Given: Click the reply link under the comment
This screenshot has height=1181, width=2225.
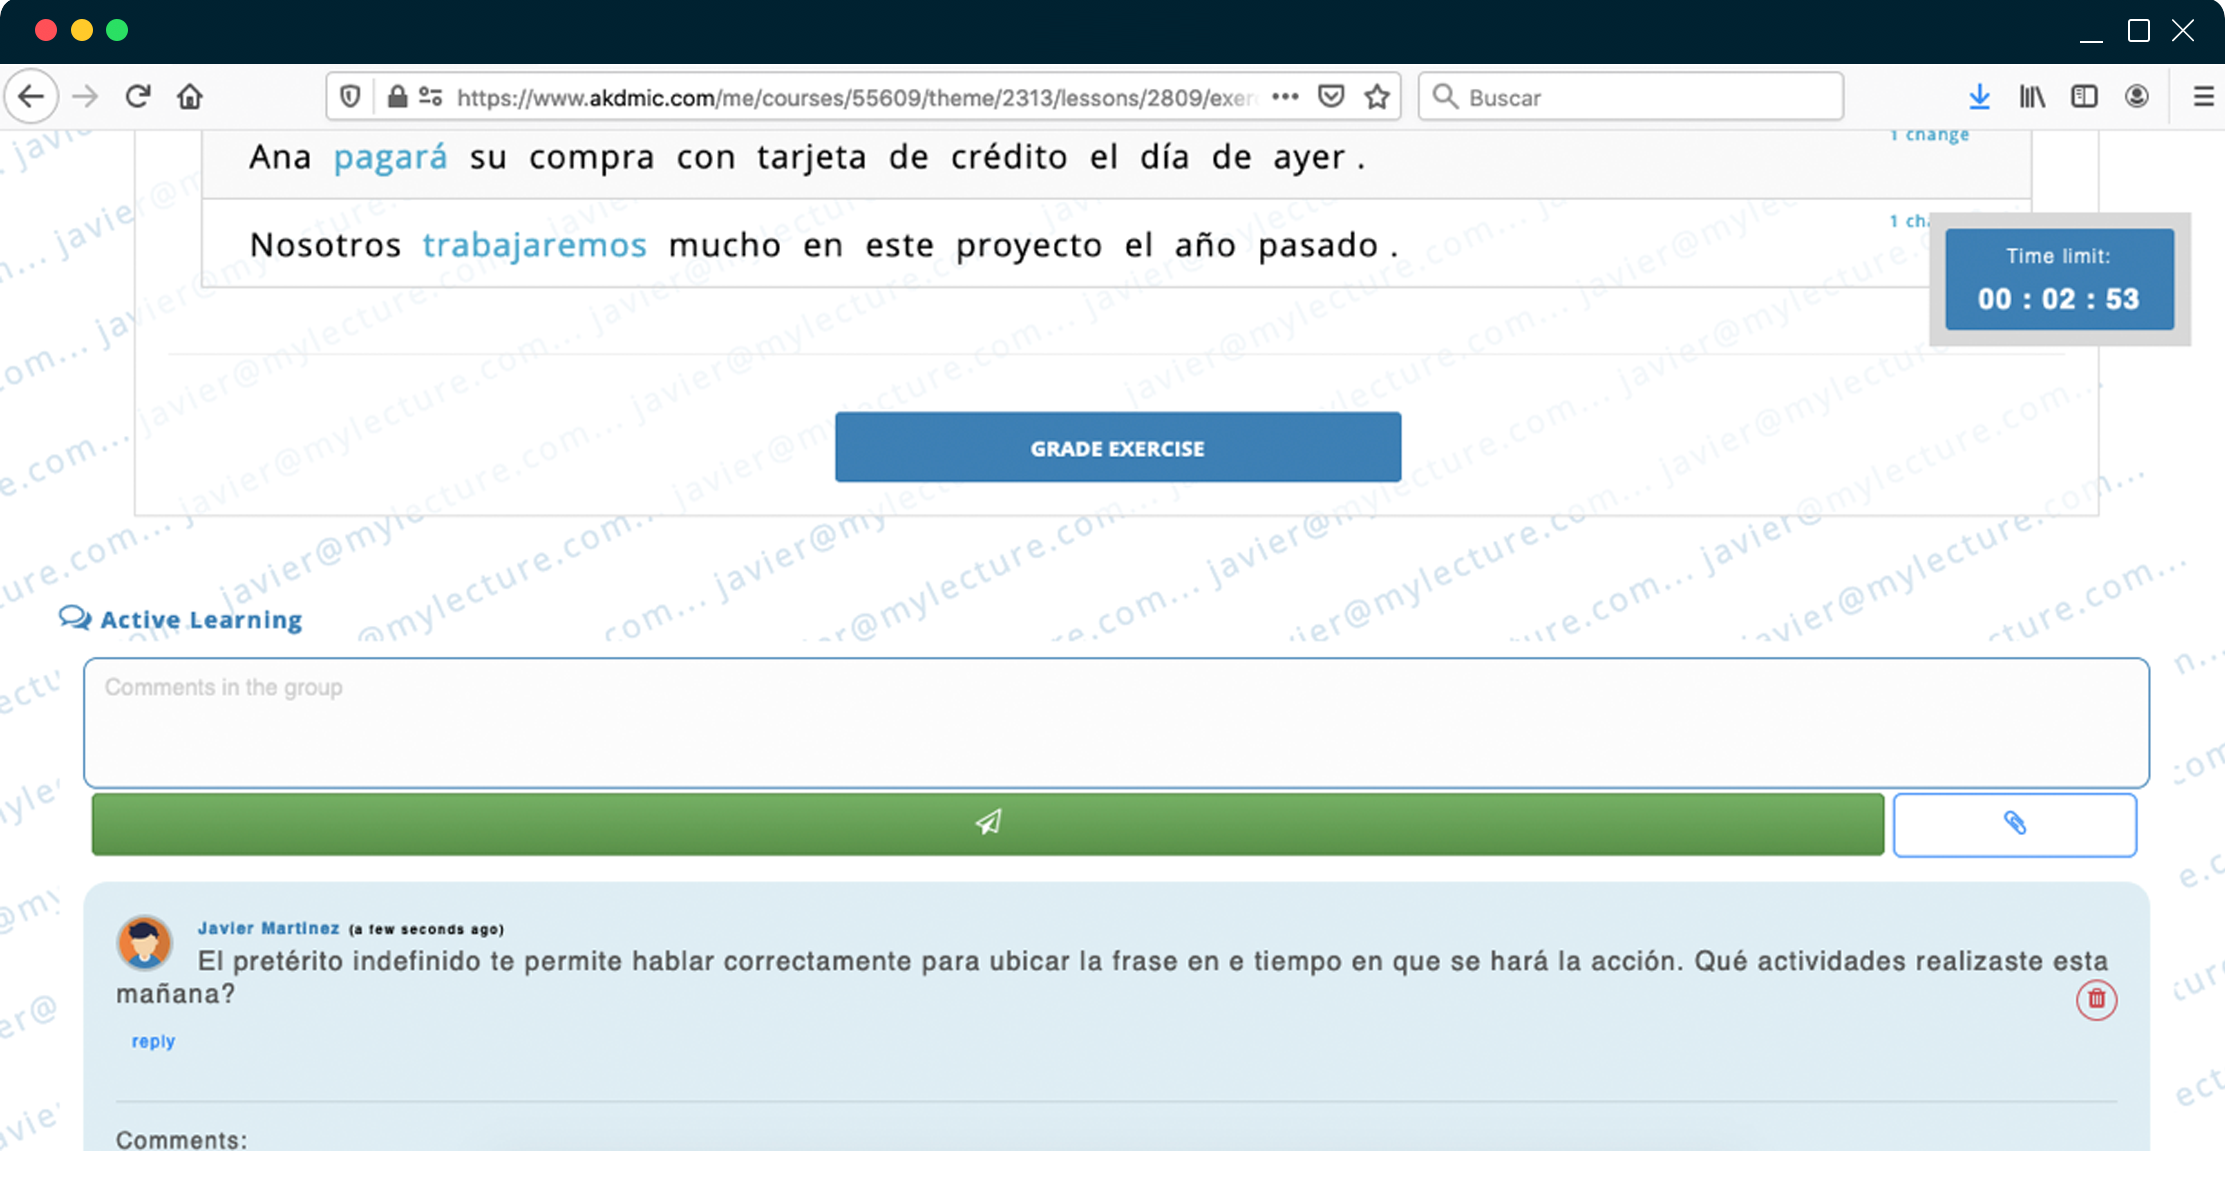Looking at the screenshot, I should click(152, 1040).
